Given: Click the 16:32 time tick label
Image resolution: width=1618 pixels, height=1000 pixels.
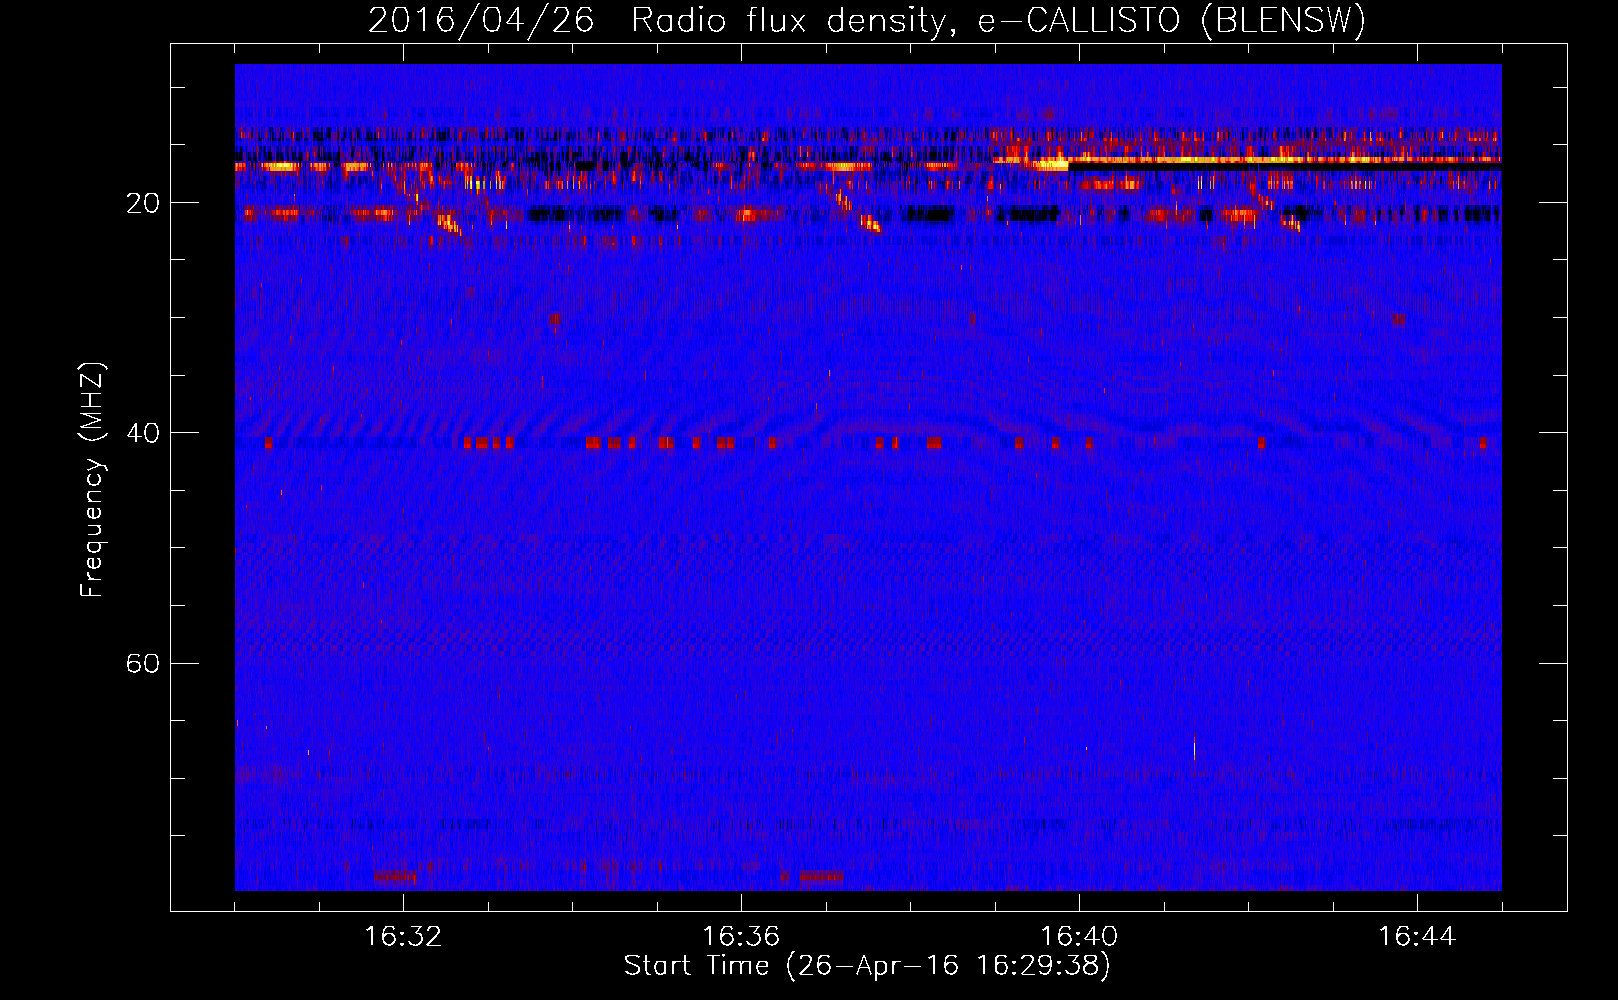Looking at the screenshot, I should tap(403, 937).
